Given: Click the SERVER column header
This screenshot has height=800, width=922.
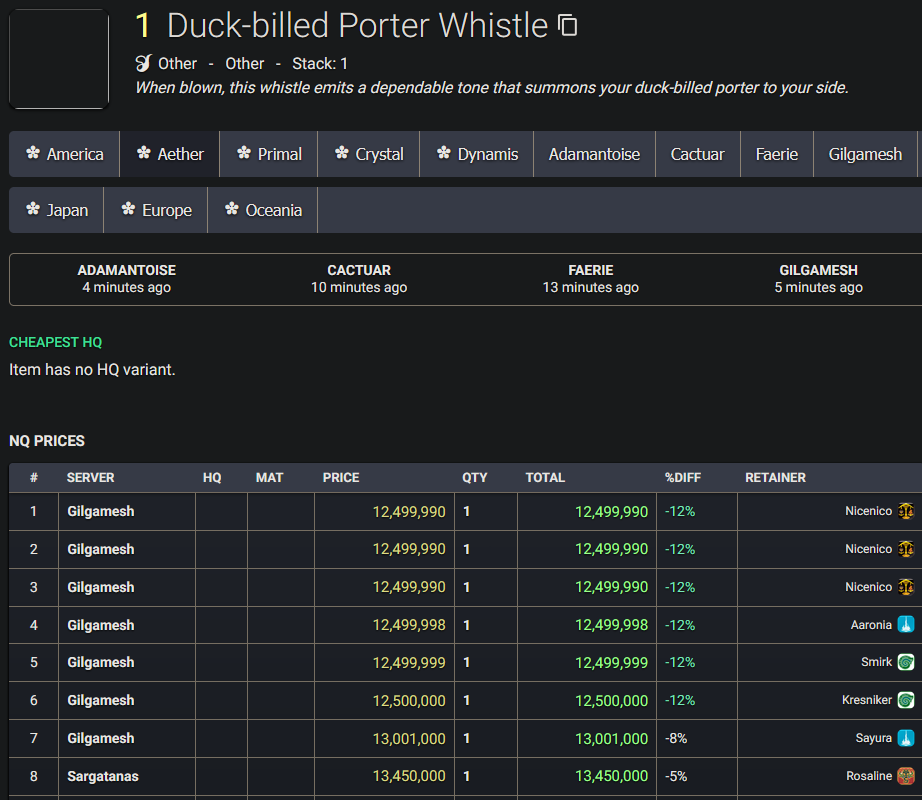Looking at the screenshot, I should (x=91, y=477).
